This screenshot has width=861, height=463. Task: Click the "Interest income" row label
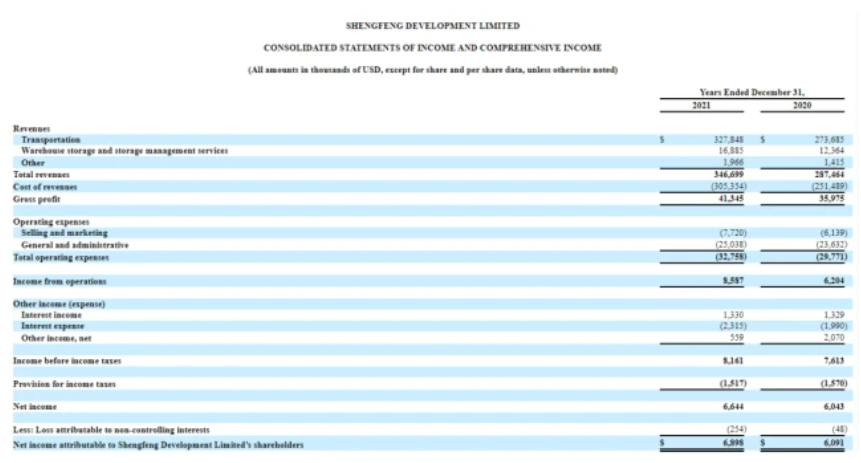[51, 315]
